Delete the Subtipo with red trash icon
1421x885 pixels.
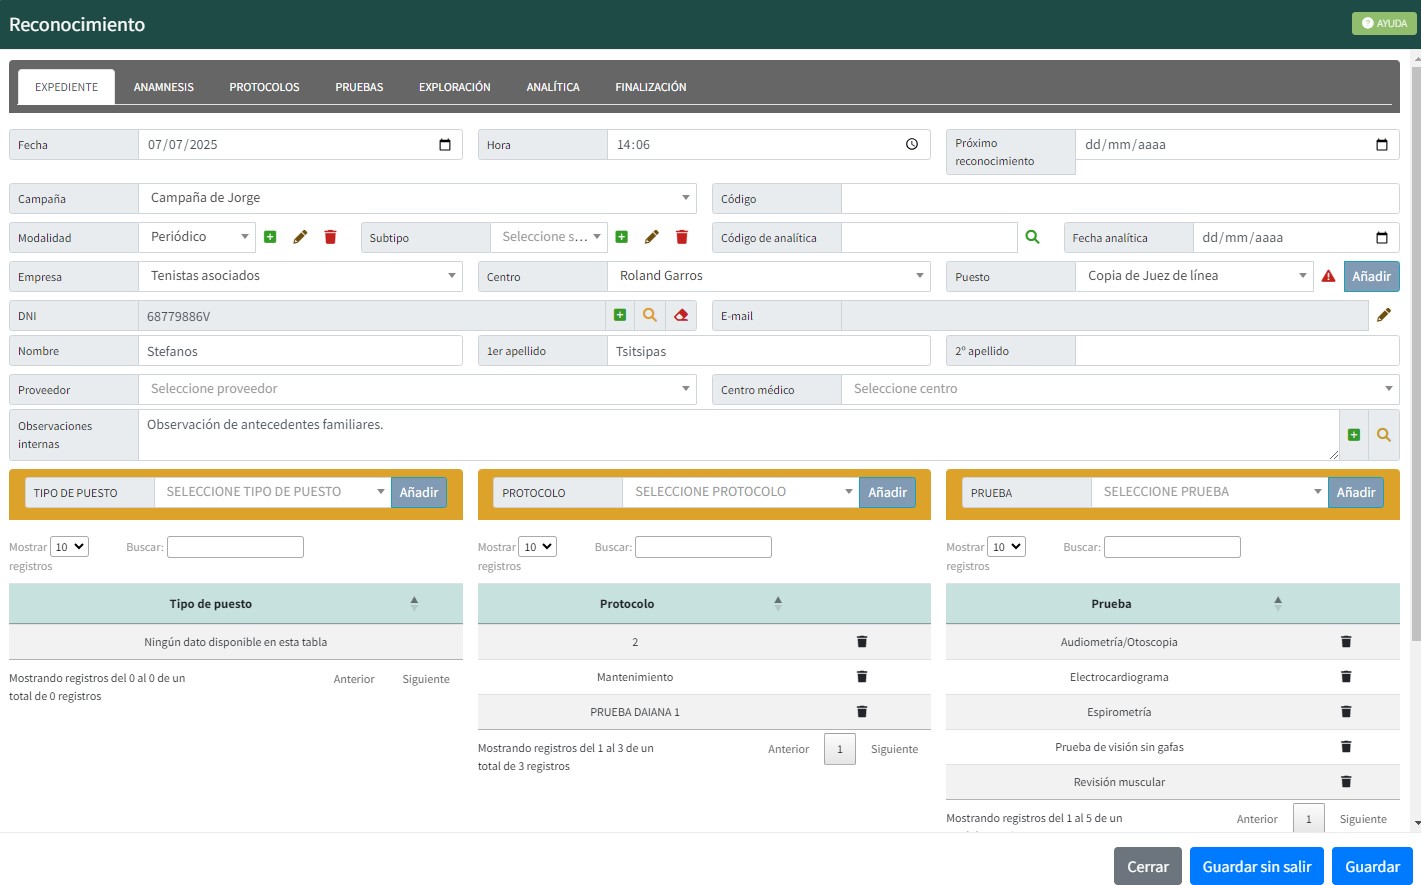click(682, 237)
